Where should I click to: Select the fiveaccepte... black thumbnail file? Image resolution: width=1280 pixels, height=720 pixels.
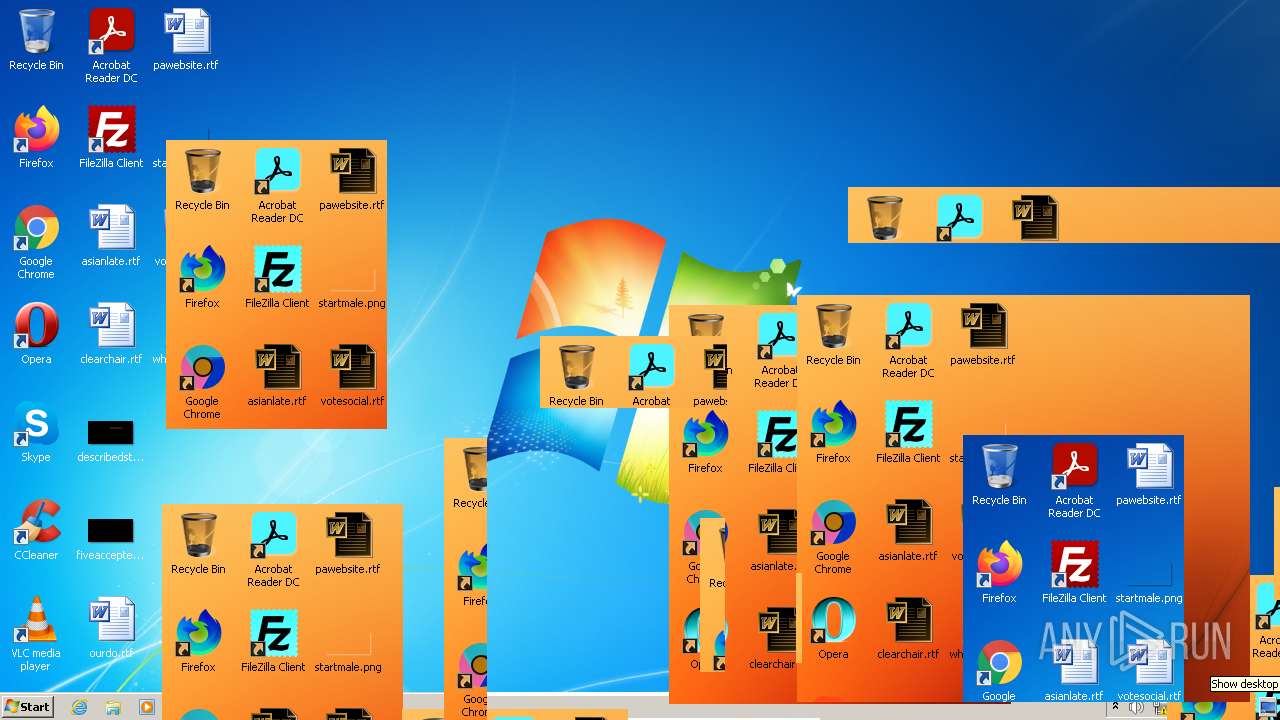[111, 539]
